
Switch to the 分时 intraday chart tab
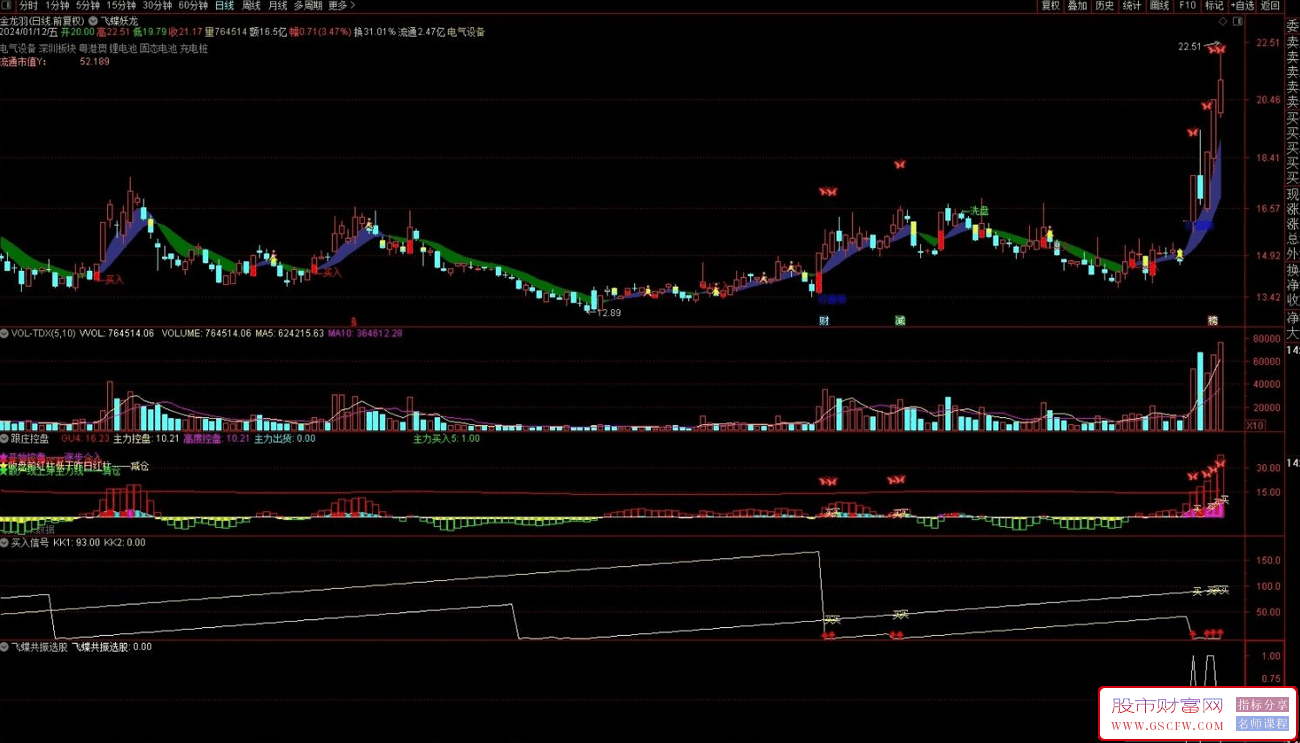click(x=28, y=5)
